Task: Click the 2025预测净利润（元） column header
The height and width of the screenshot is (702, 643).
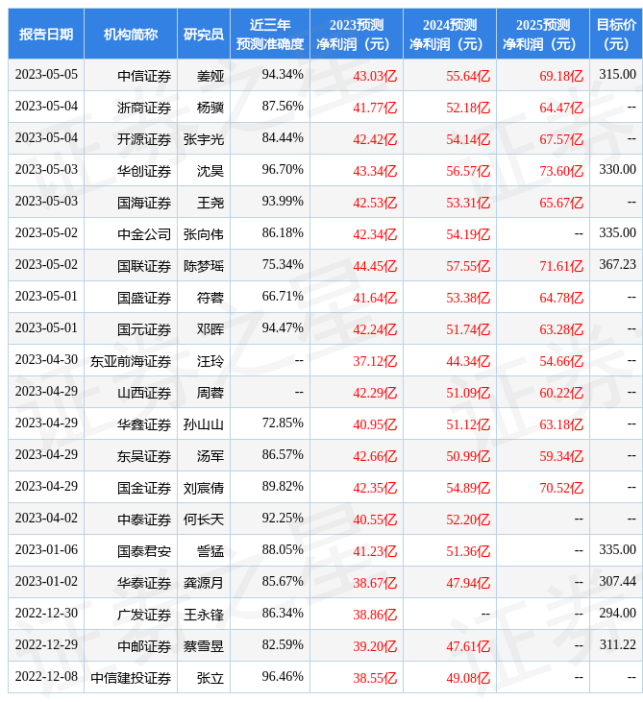Action: pos(543,34)
